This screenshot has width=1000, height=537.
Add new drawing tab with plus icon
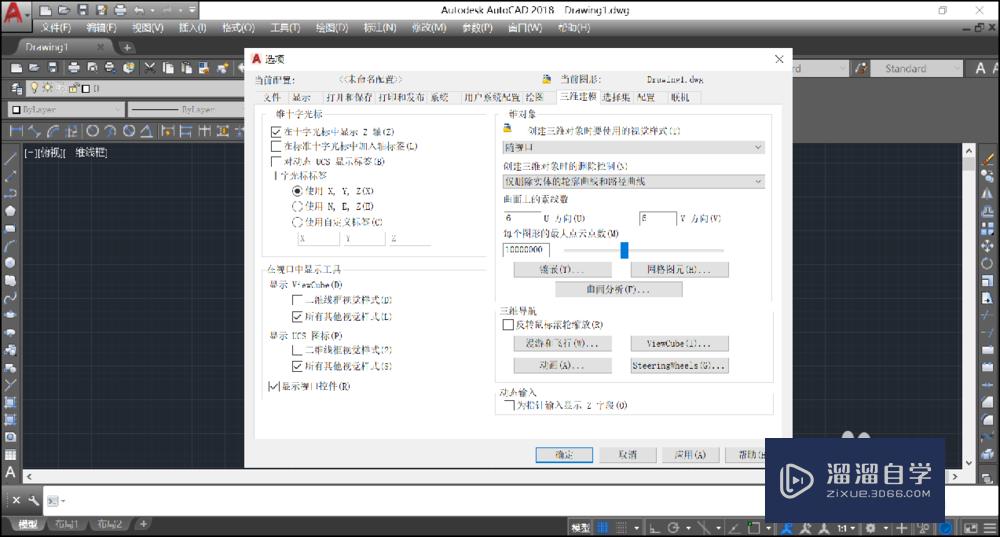click(x=127, y=47)
